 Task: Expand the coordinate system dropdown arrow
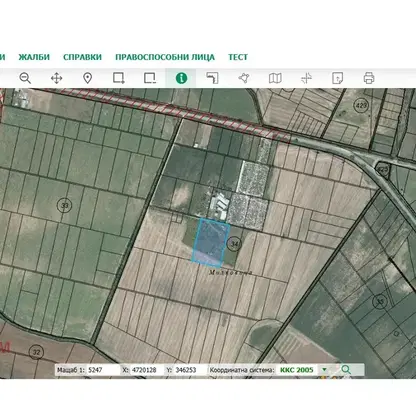(x=324, y=370)
